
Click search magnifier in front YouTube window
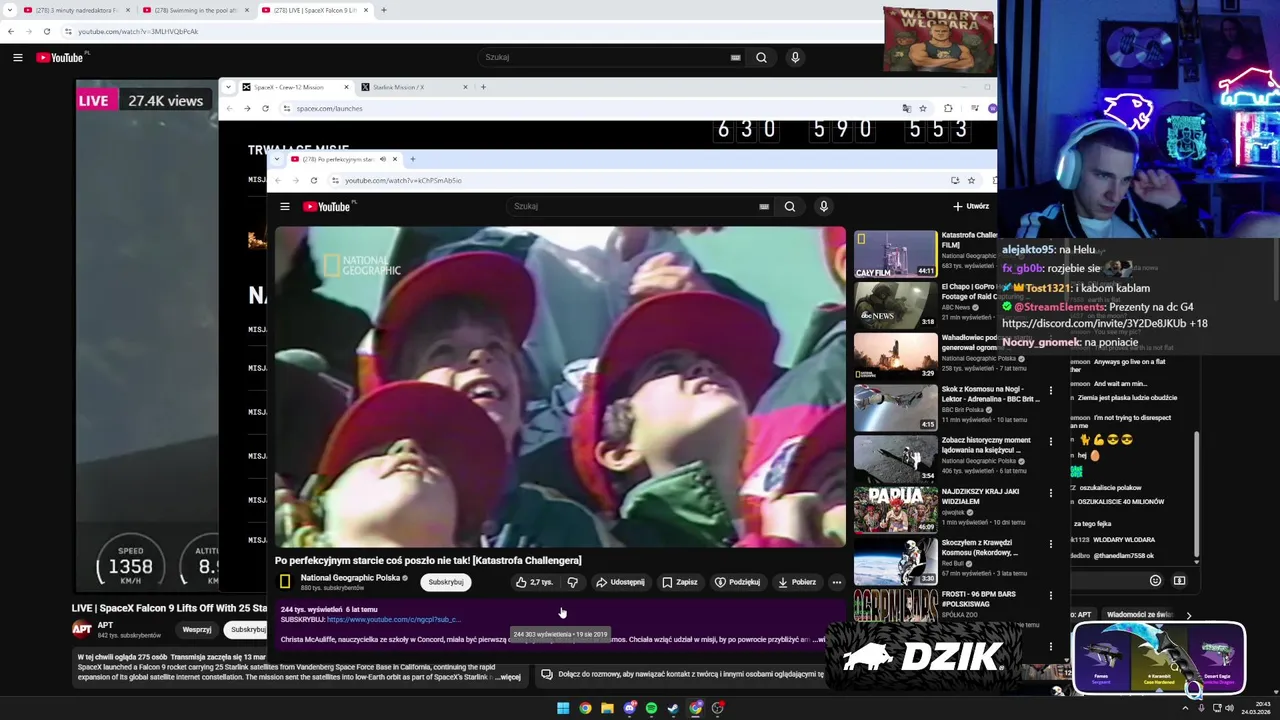point(790,206)
